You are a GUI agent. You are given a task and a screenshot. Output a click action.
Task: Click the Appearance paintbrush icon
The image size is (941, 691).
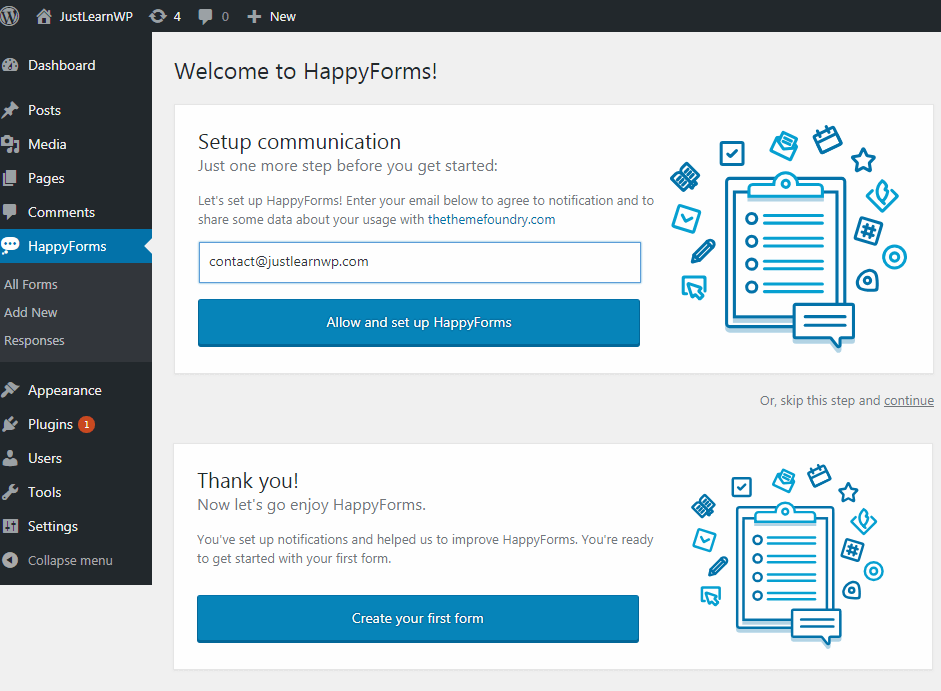[10, 390]
